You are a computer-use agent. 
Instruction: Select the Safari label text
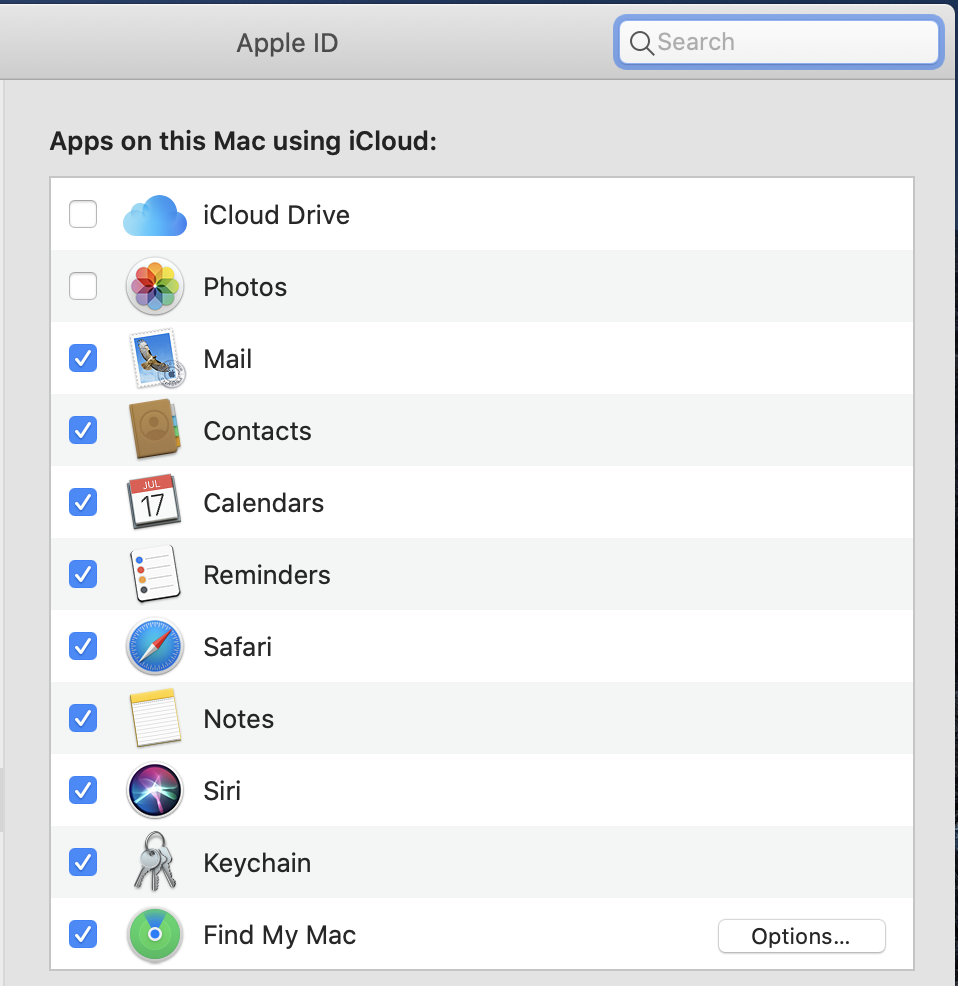[237, 647]
